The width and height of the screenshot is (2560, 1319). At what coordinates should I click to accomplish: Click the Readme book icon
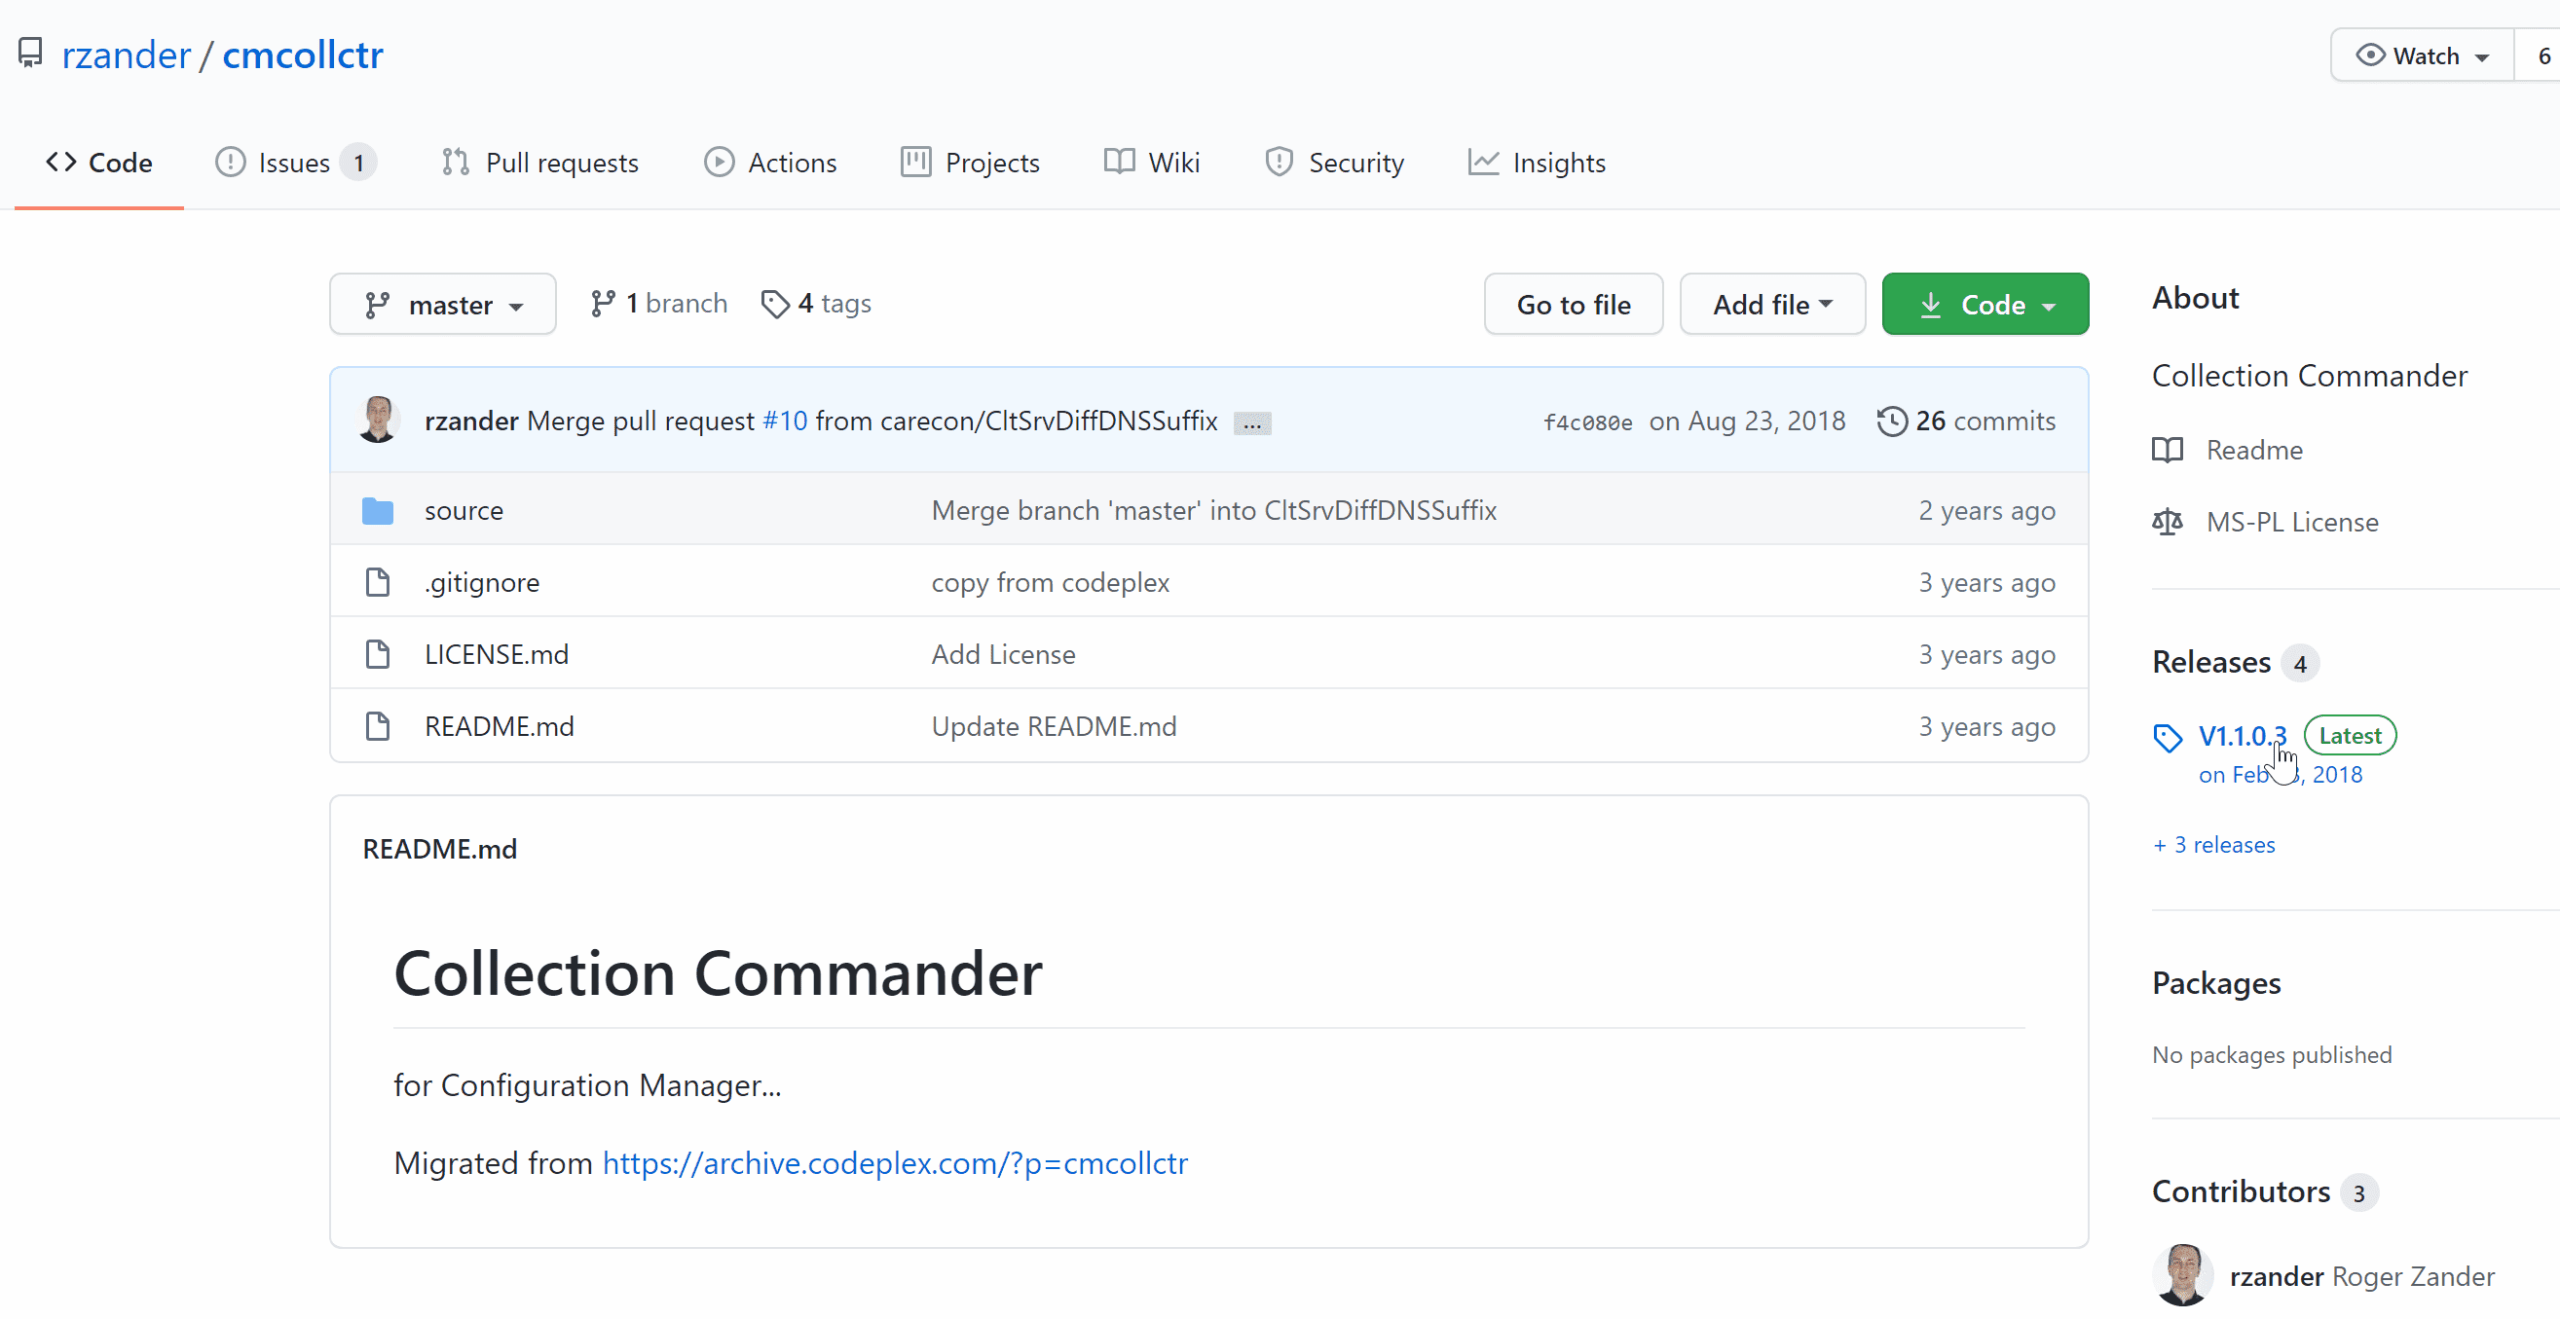(x=2167, y=450)
